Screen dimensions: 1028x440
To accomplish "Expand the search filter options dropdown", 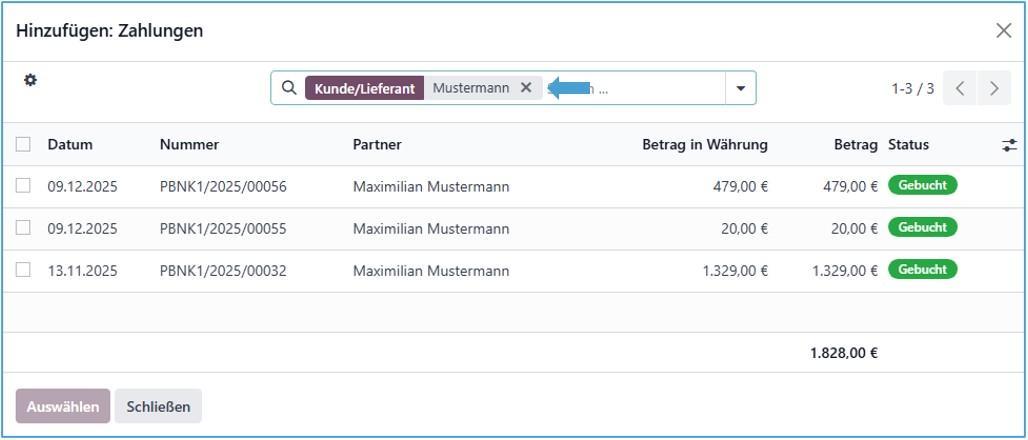I will [741, 88].
